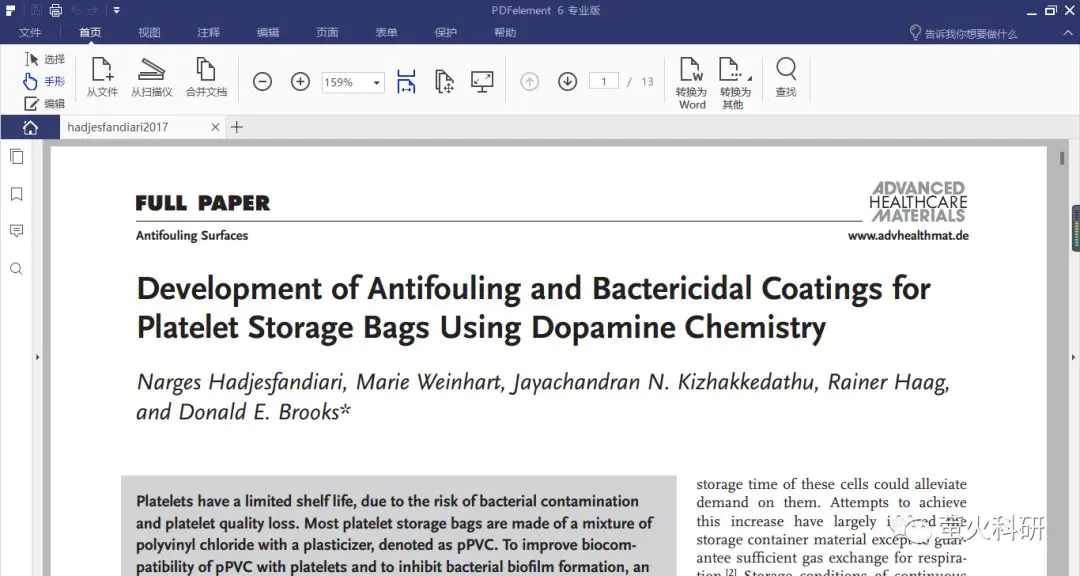Expand the quick access toolbar dropdown arrow
This screenshot has height=576, width=1080.
click(x=117, y=10)
